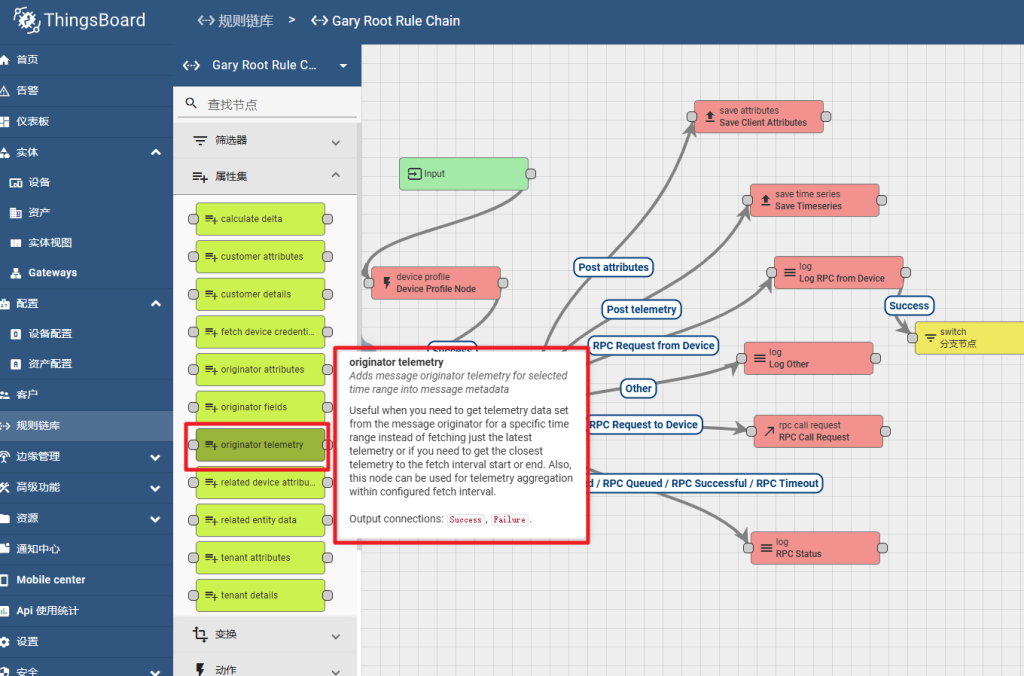The image size is (1024, 676).
Task: Click the Post telemetry link label
Action: 641,310
